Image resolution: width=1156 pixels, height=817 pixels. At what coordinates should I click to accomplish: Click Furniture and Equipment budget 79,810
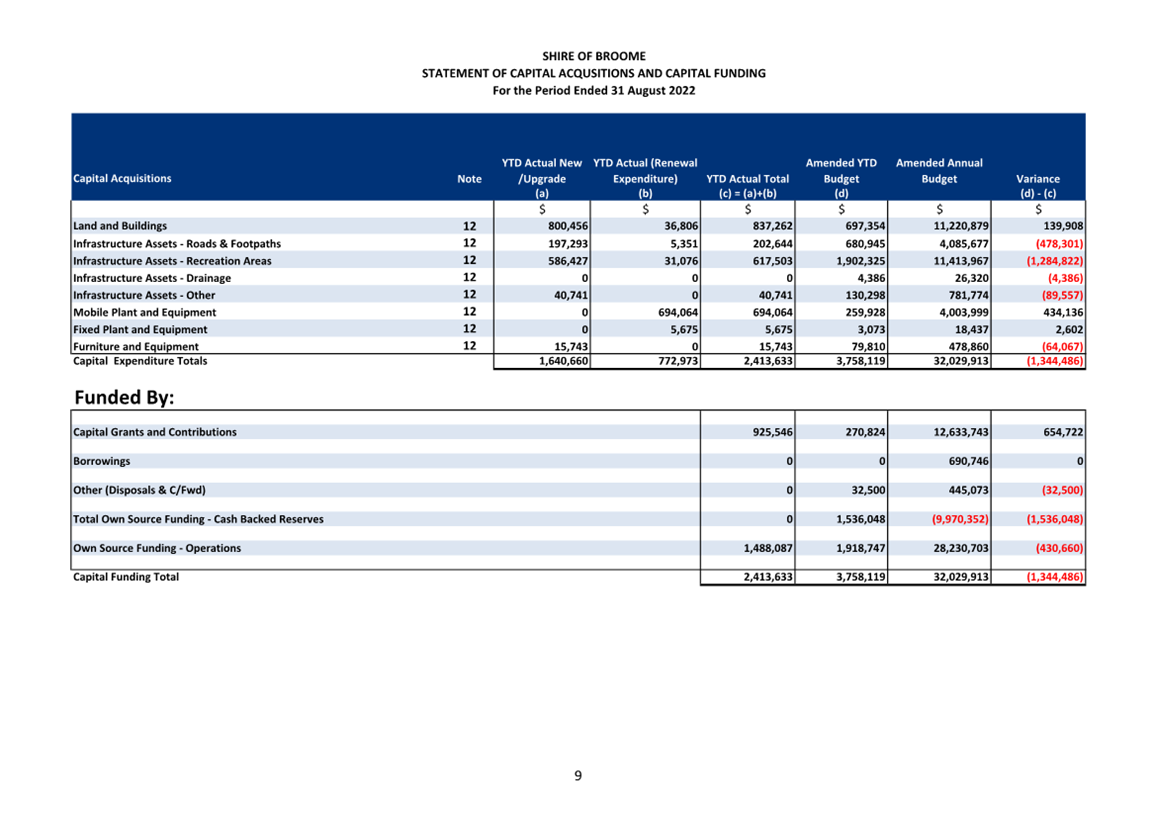coord(868,347)
